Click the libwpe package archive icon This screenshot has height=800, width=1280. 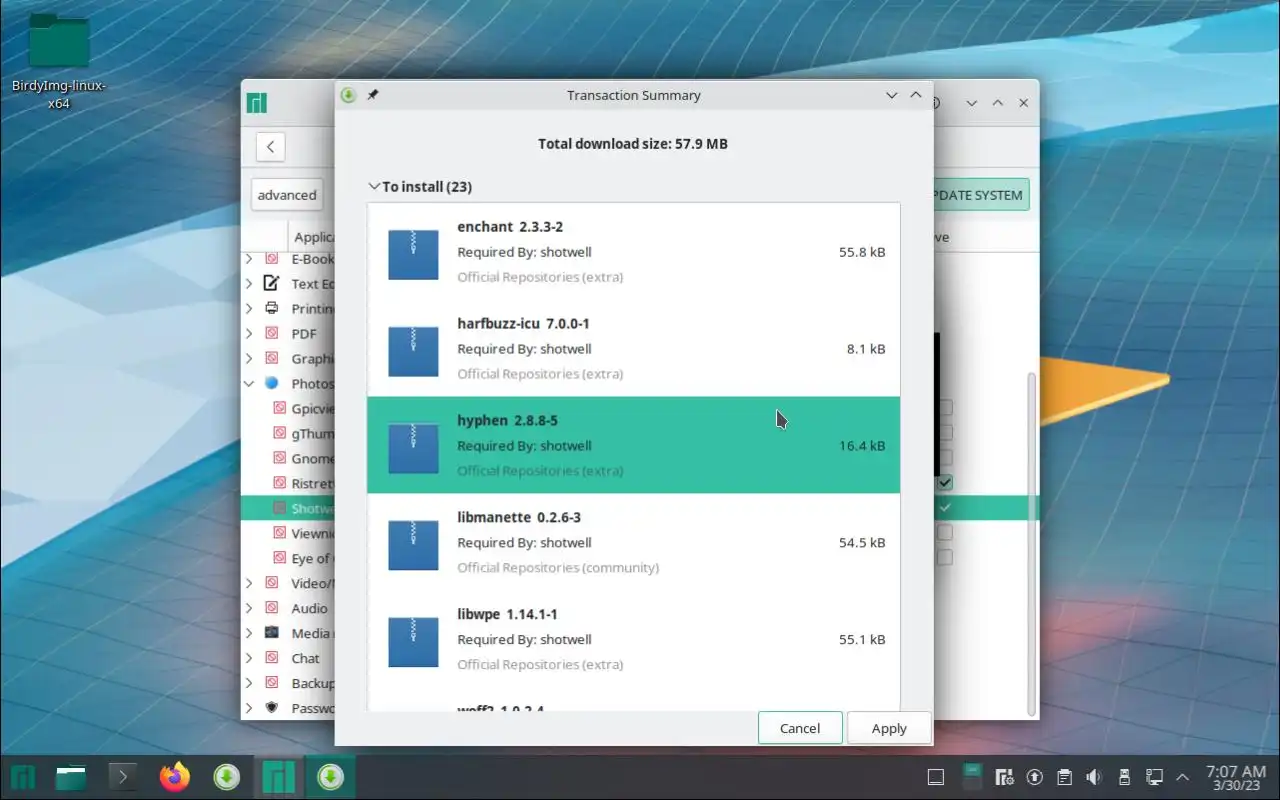point(413,642)
